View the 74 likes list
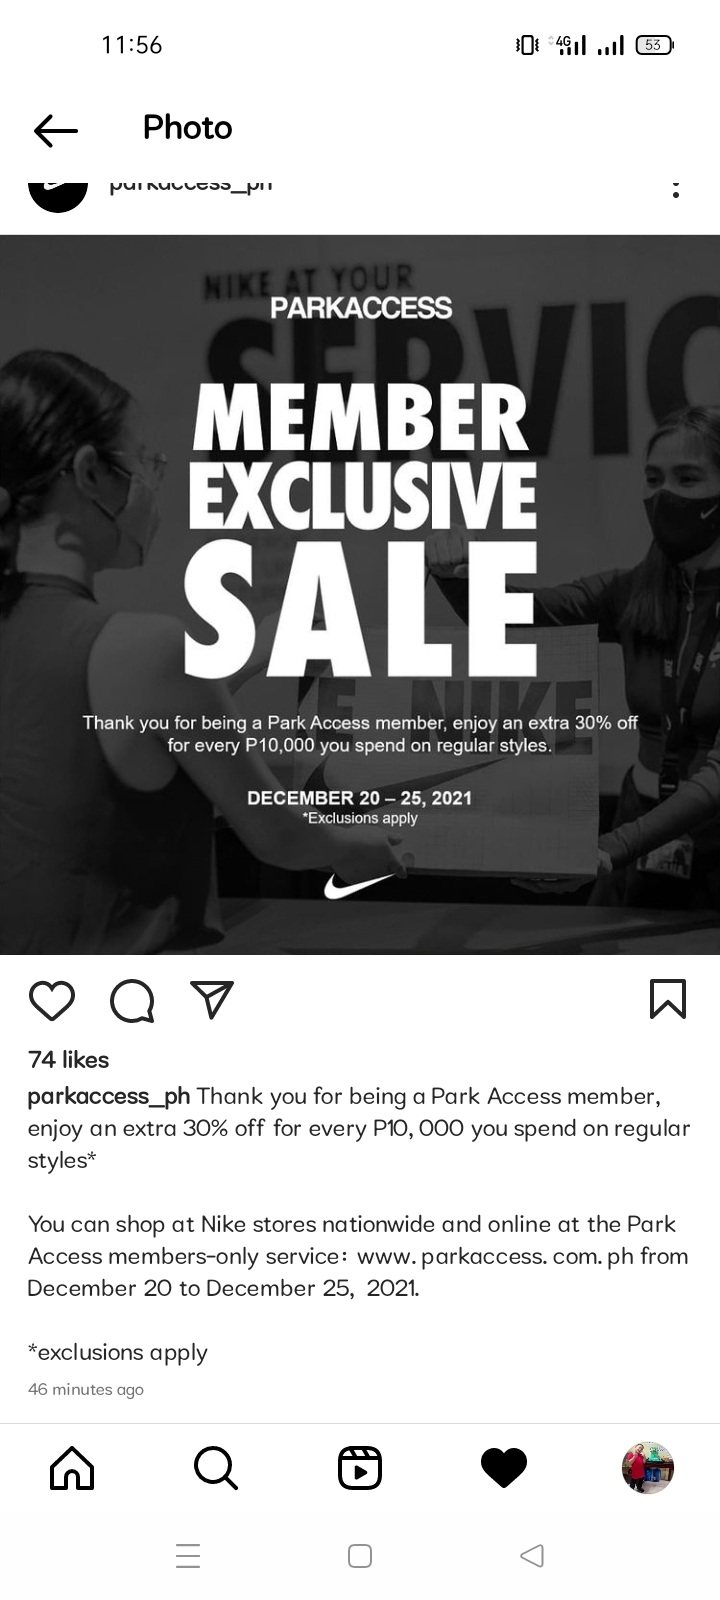 pos(69,1059)
